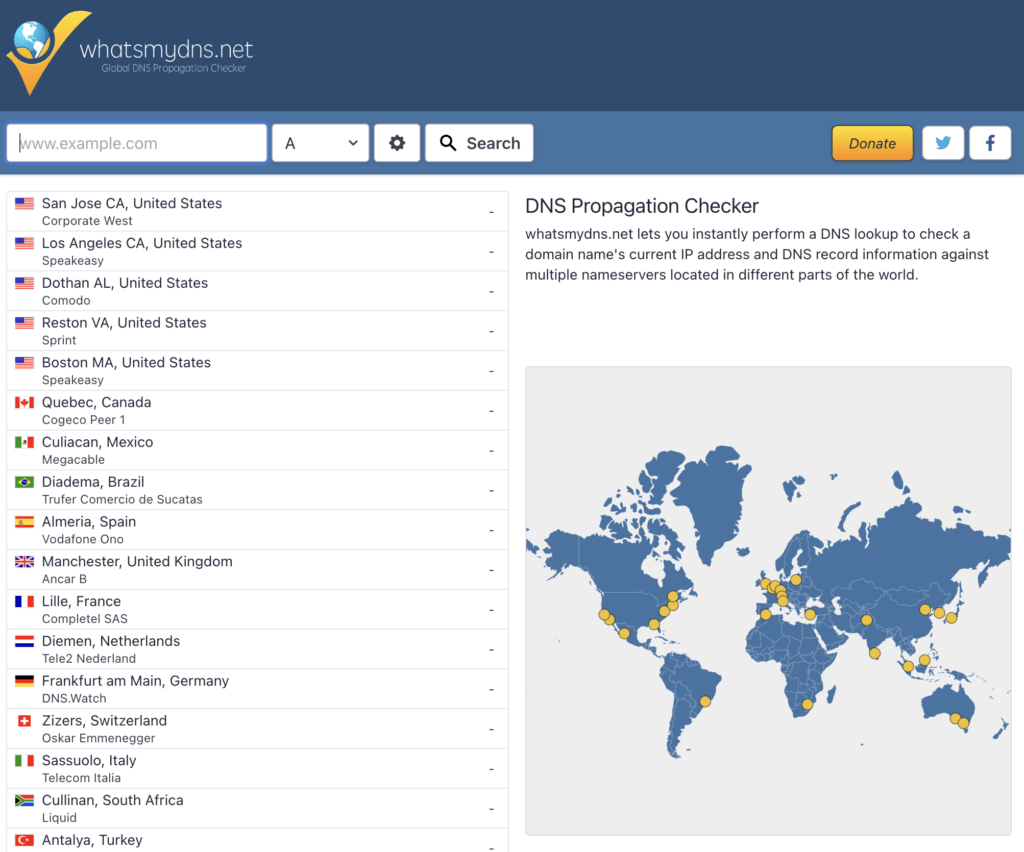Open the A record type dropdown

point(320,143)
